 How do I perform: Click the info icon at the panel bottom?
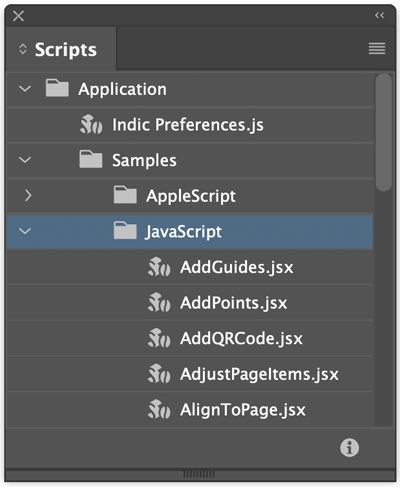349,448
